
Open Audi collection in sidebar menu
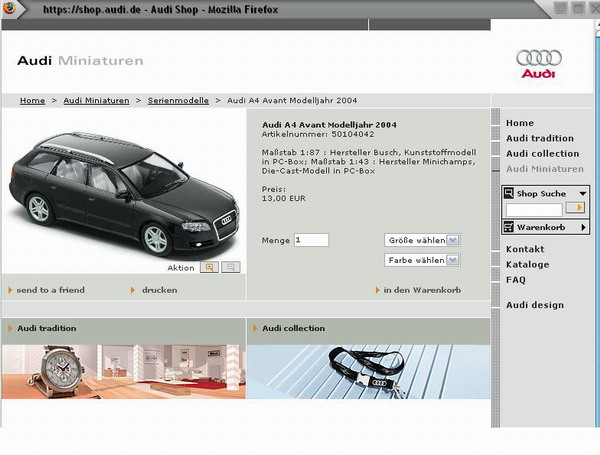543,153
